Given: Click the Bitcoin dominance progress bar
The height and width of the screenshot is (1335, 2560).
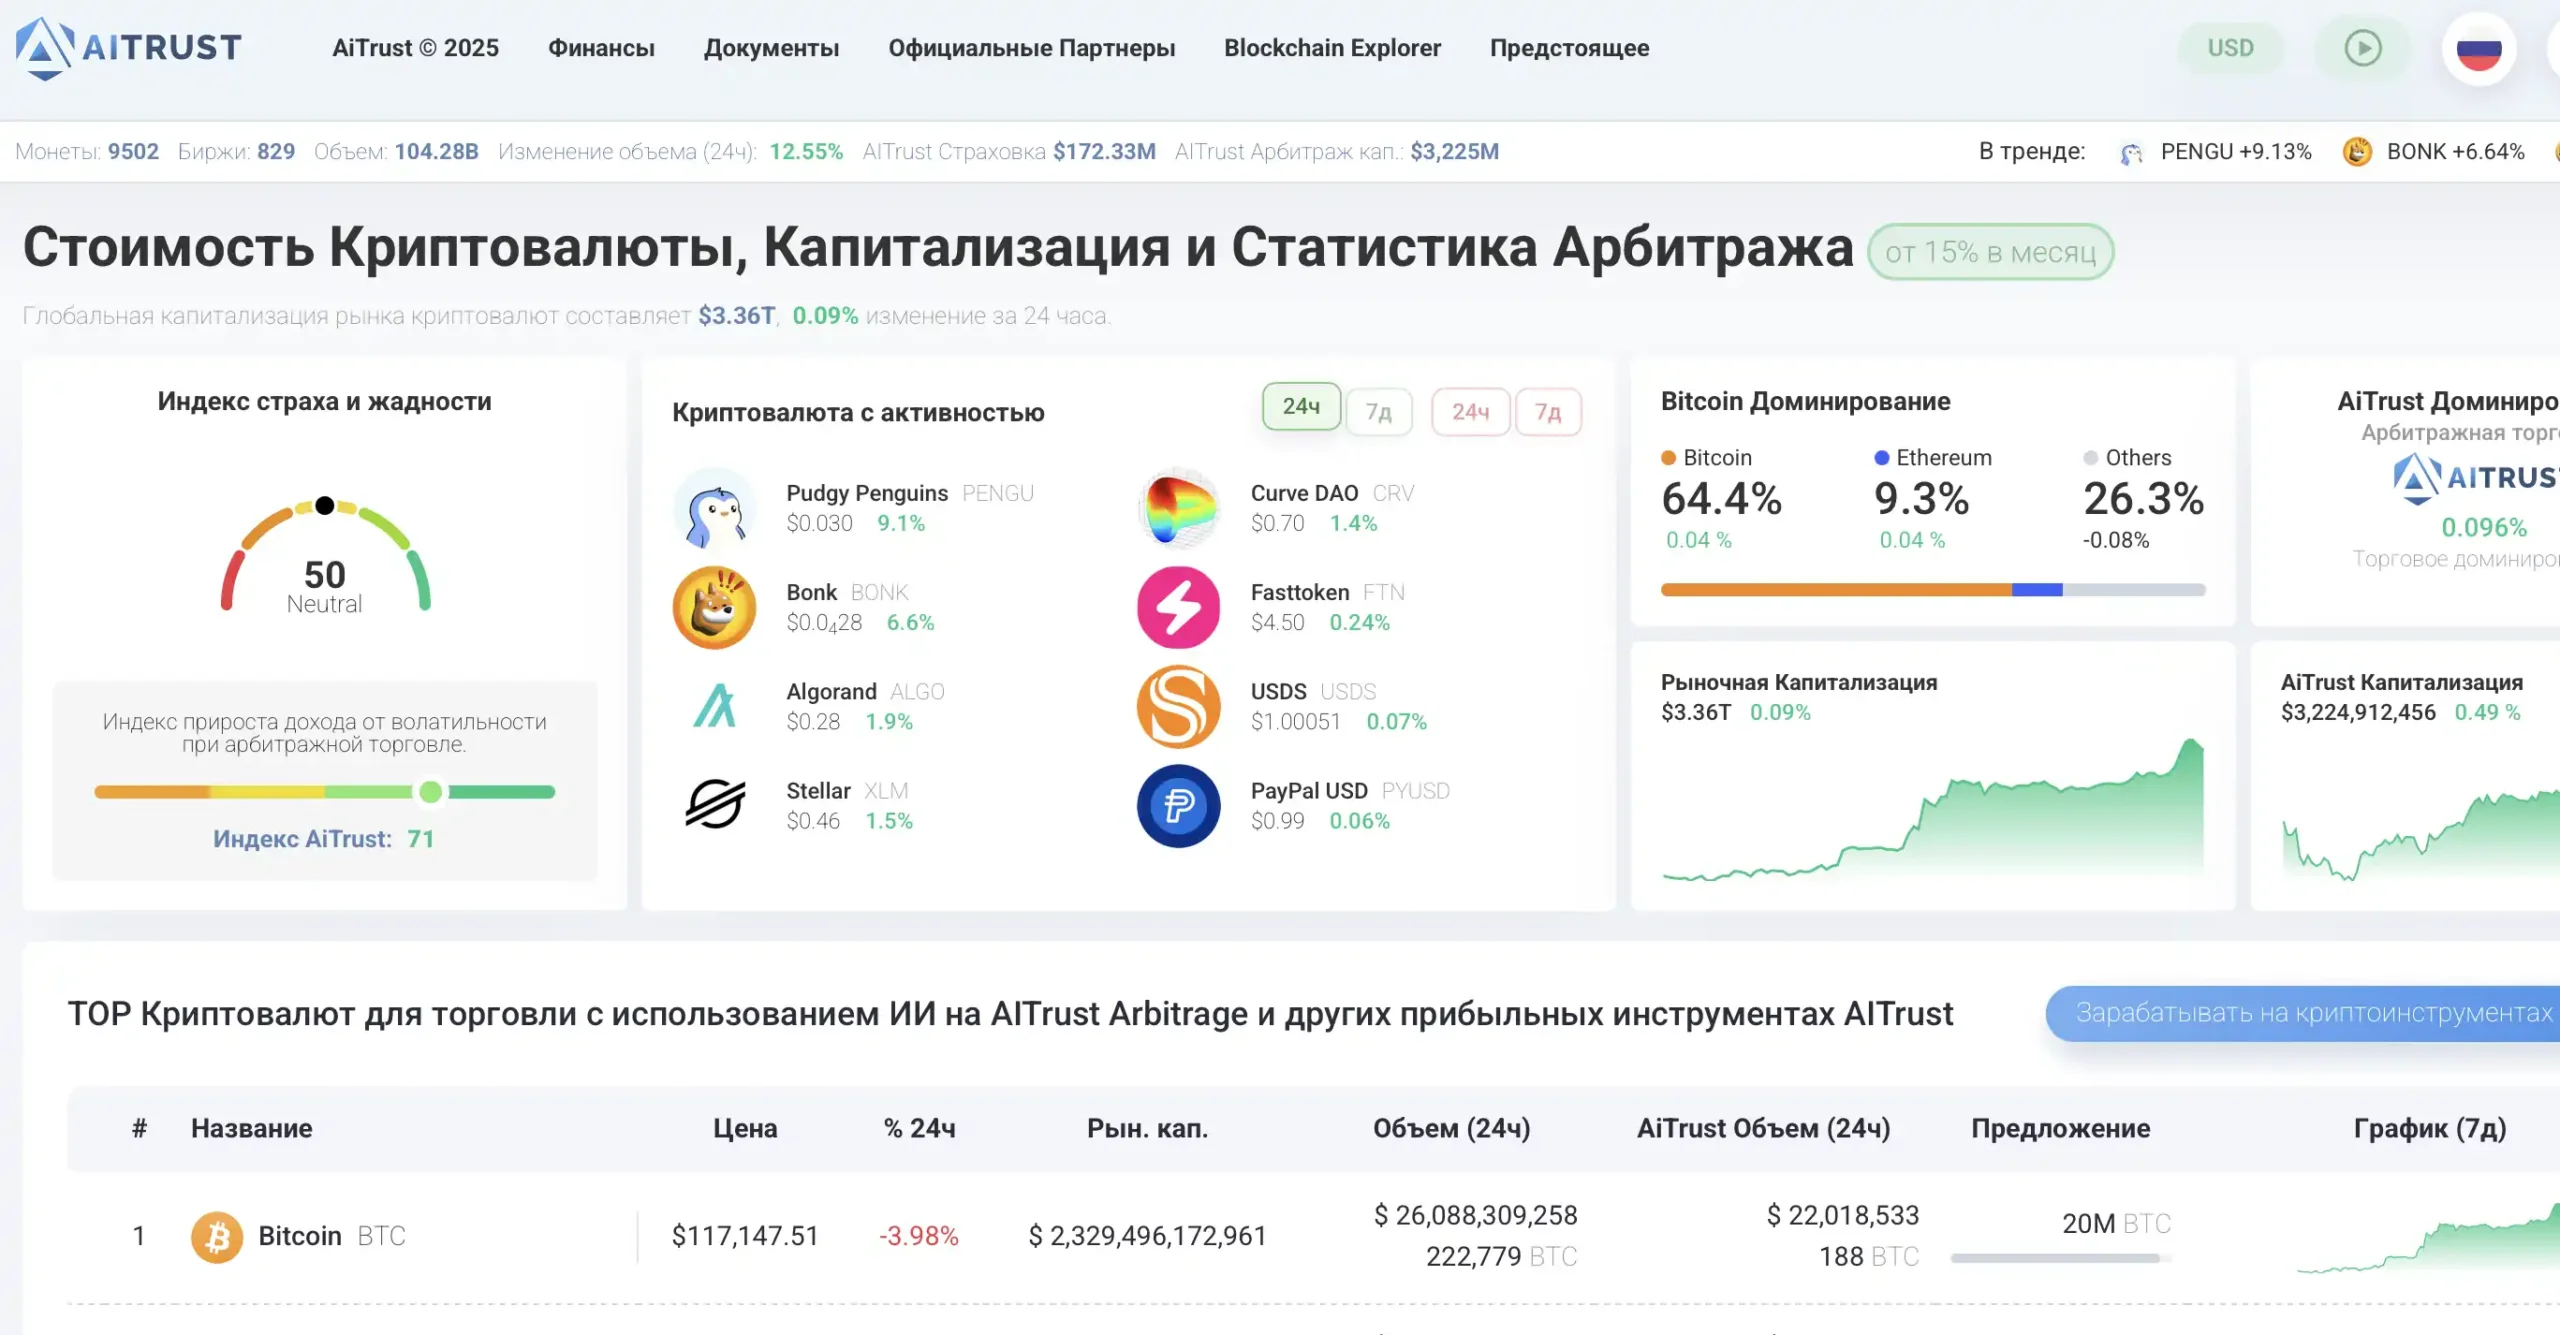Looking at the screenshot, I should click(x=1932, y=590).
